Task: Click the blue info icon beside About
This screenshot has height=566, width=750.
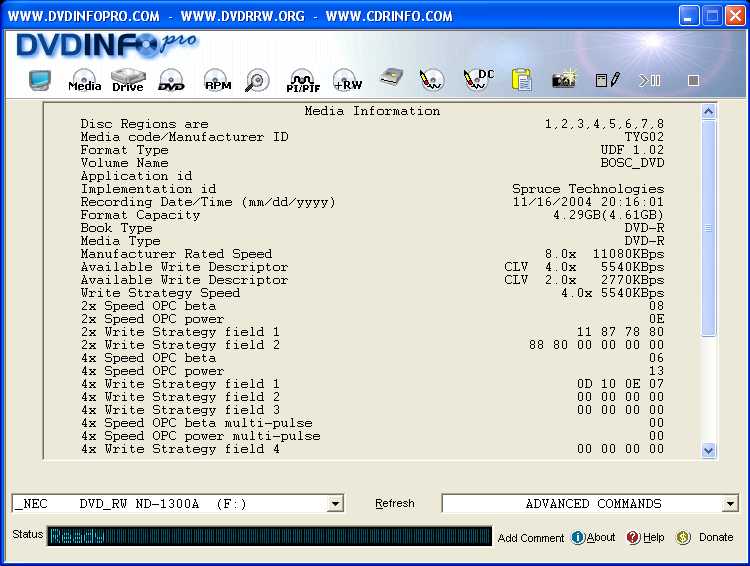Action: pyautogui.click(x=578, y=538)
